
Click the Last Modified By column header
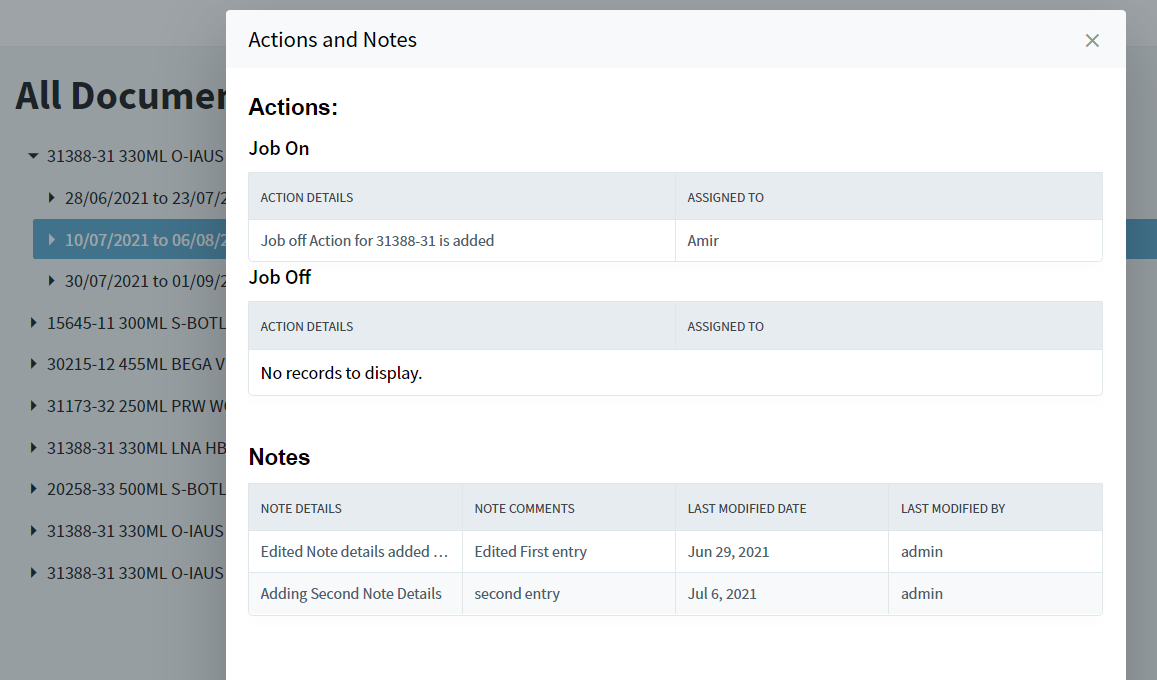(952, 508)
